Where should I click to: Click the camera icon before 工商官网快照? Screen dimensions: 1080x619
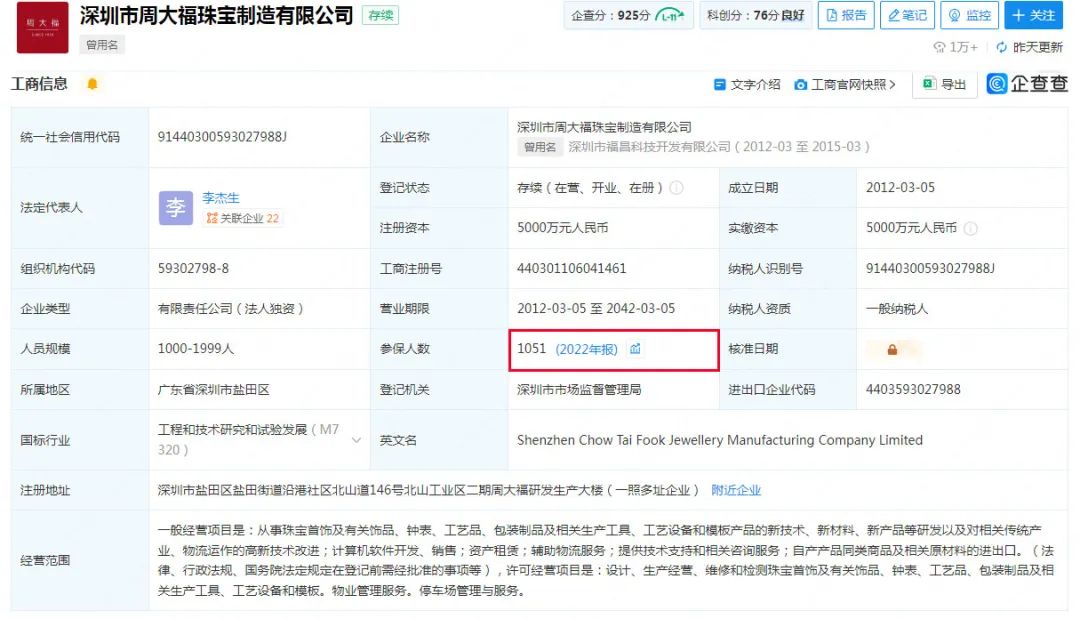pos(800,85)
